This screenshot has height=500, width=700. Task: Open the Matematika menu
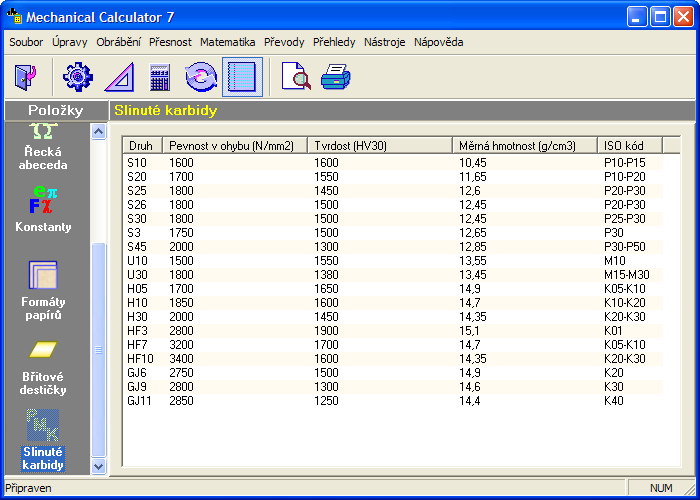pos(228,42)
